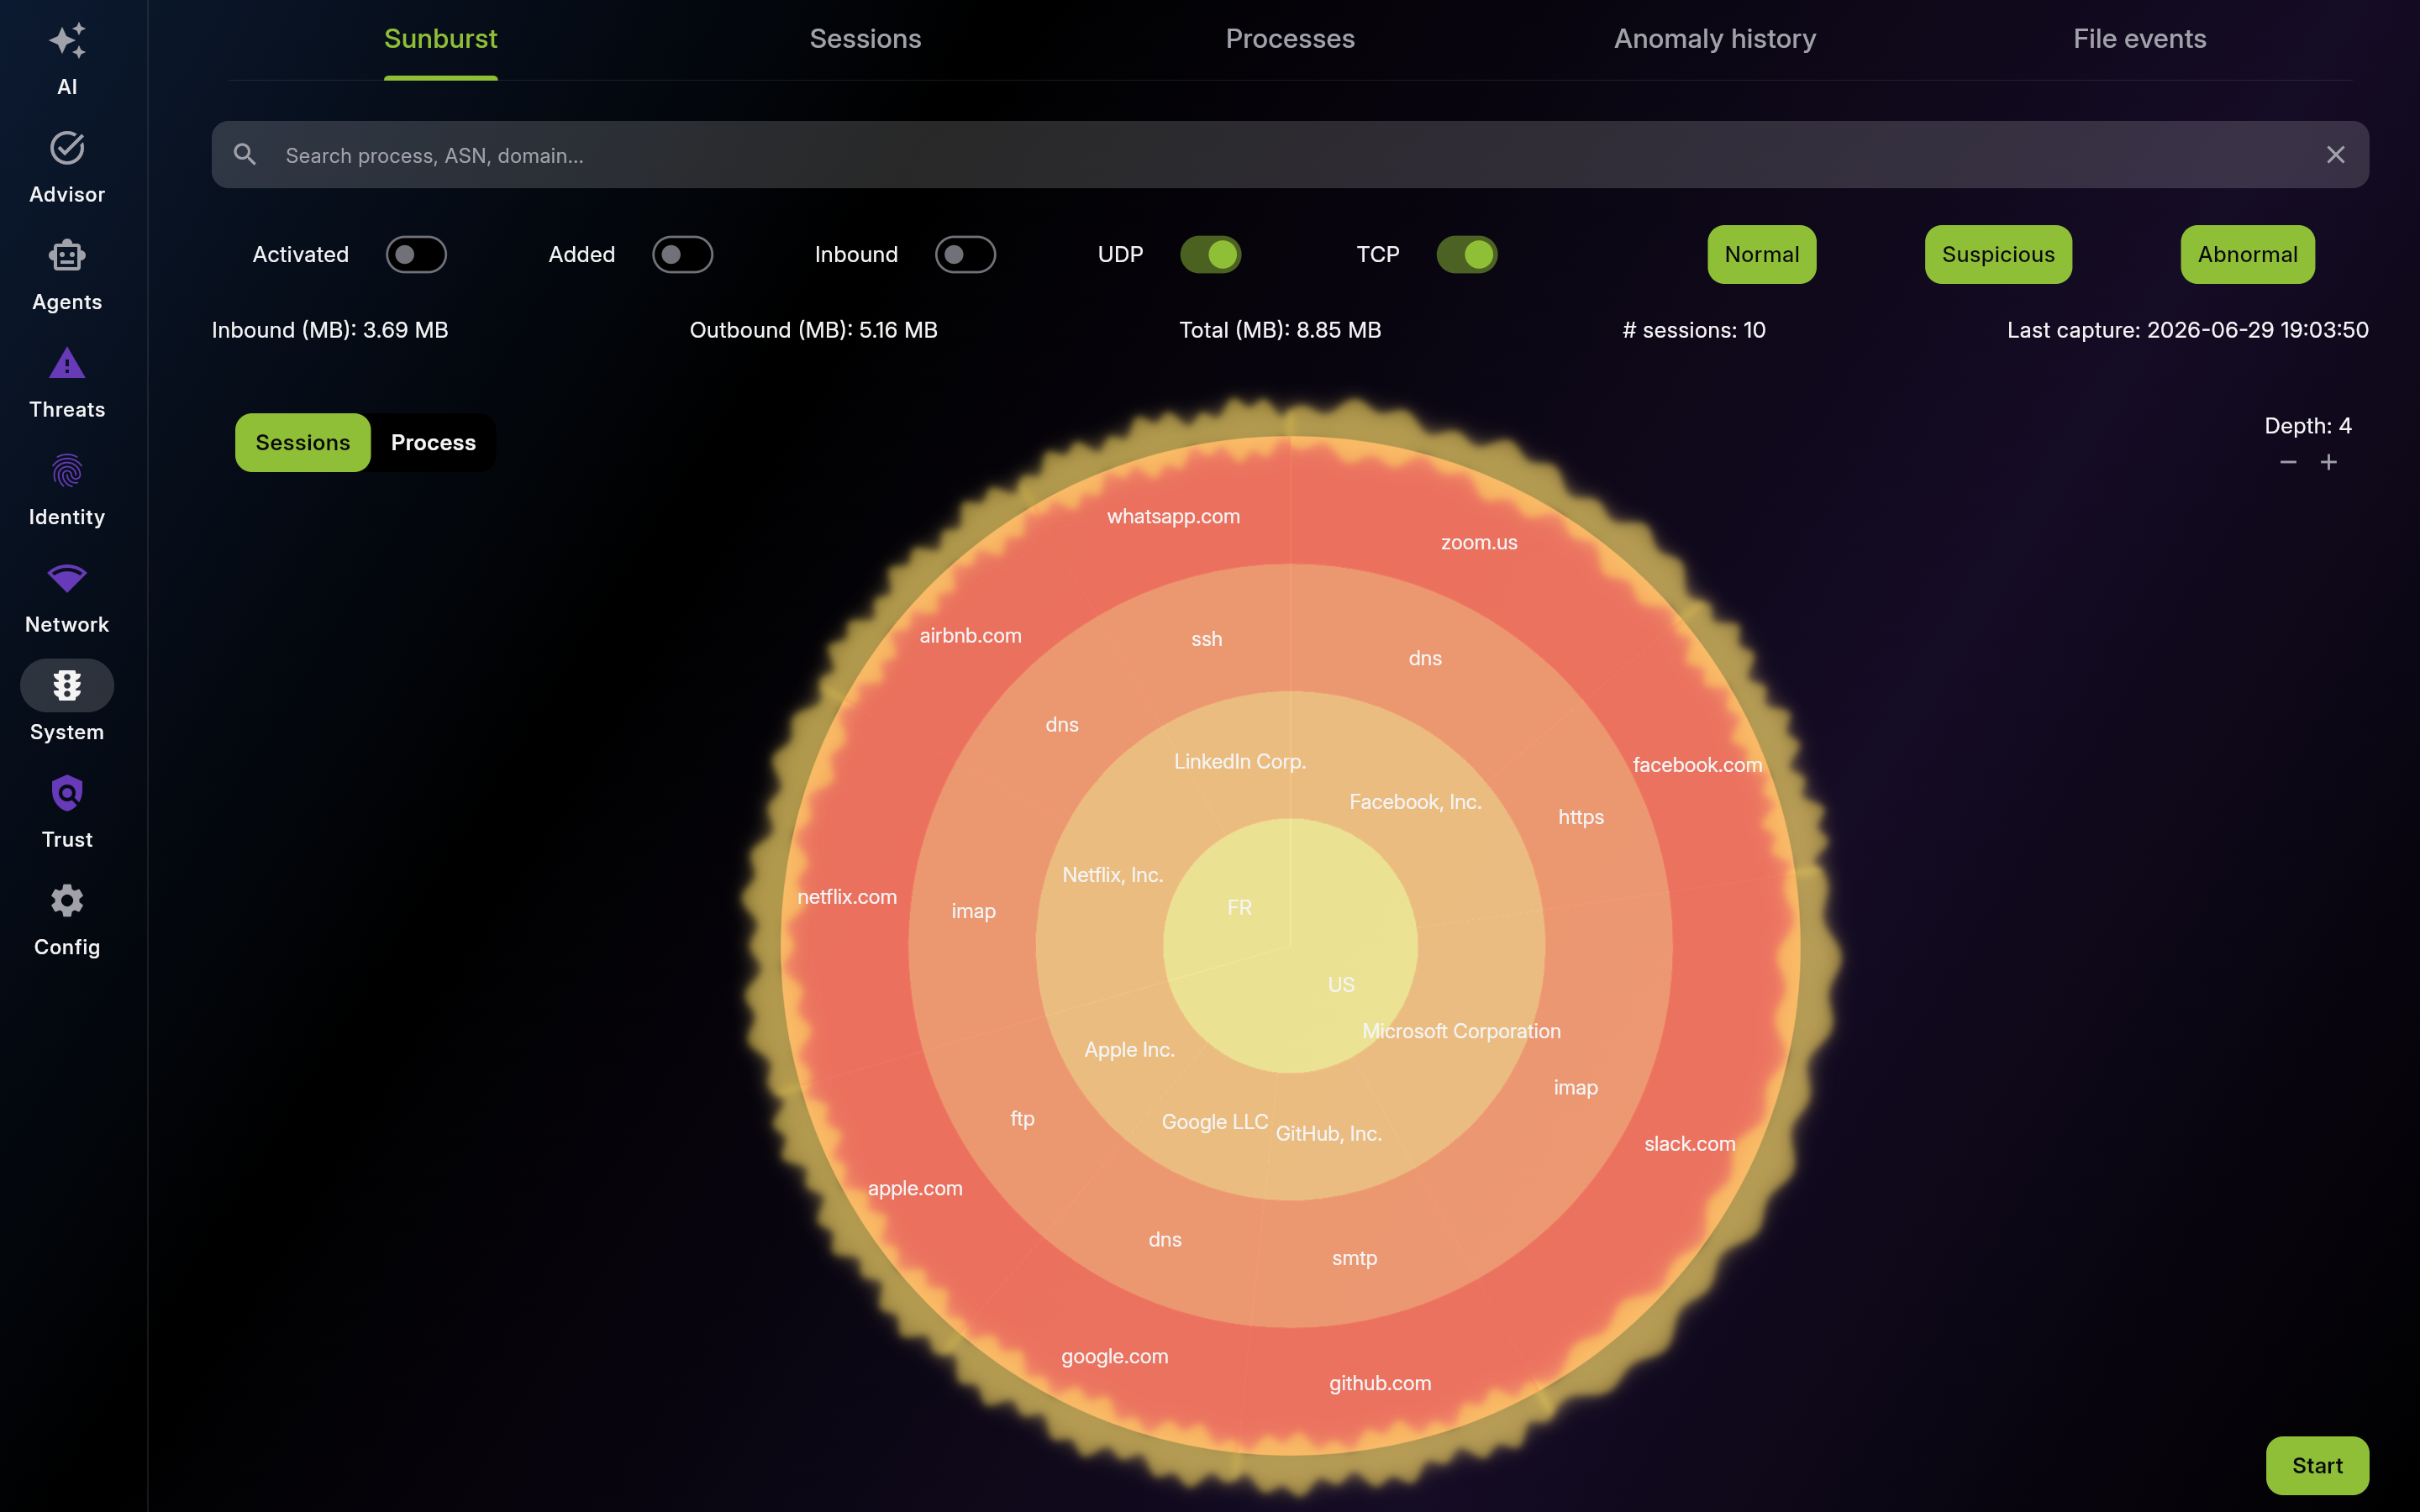Switch to the File events tab
Screen dimensions: 2420x1512
coord(2139,39)
